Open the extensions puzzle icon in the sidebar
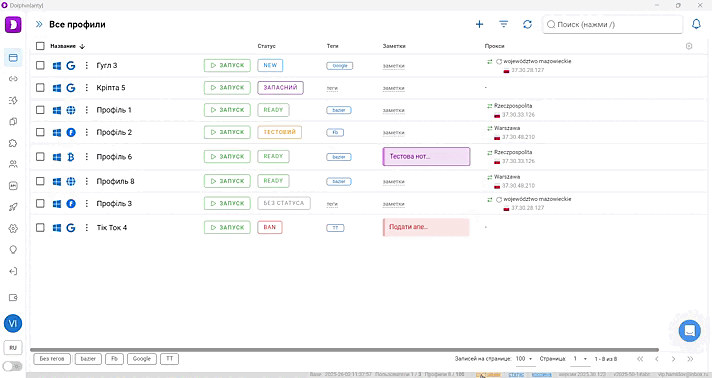Image resolution: width=712 pixels, height=378 pixels. point(13,143)
